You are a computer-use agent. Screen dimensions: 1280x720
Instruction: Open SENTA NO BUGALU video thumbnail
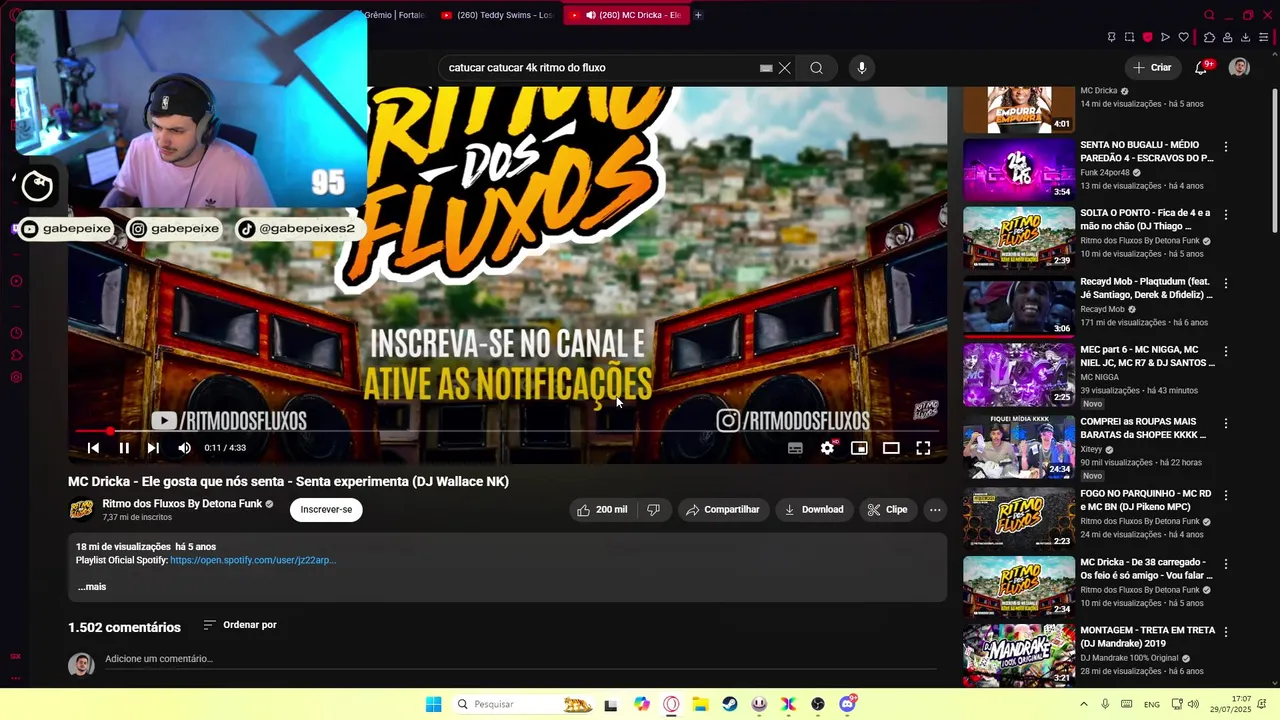point(1019,169)
